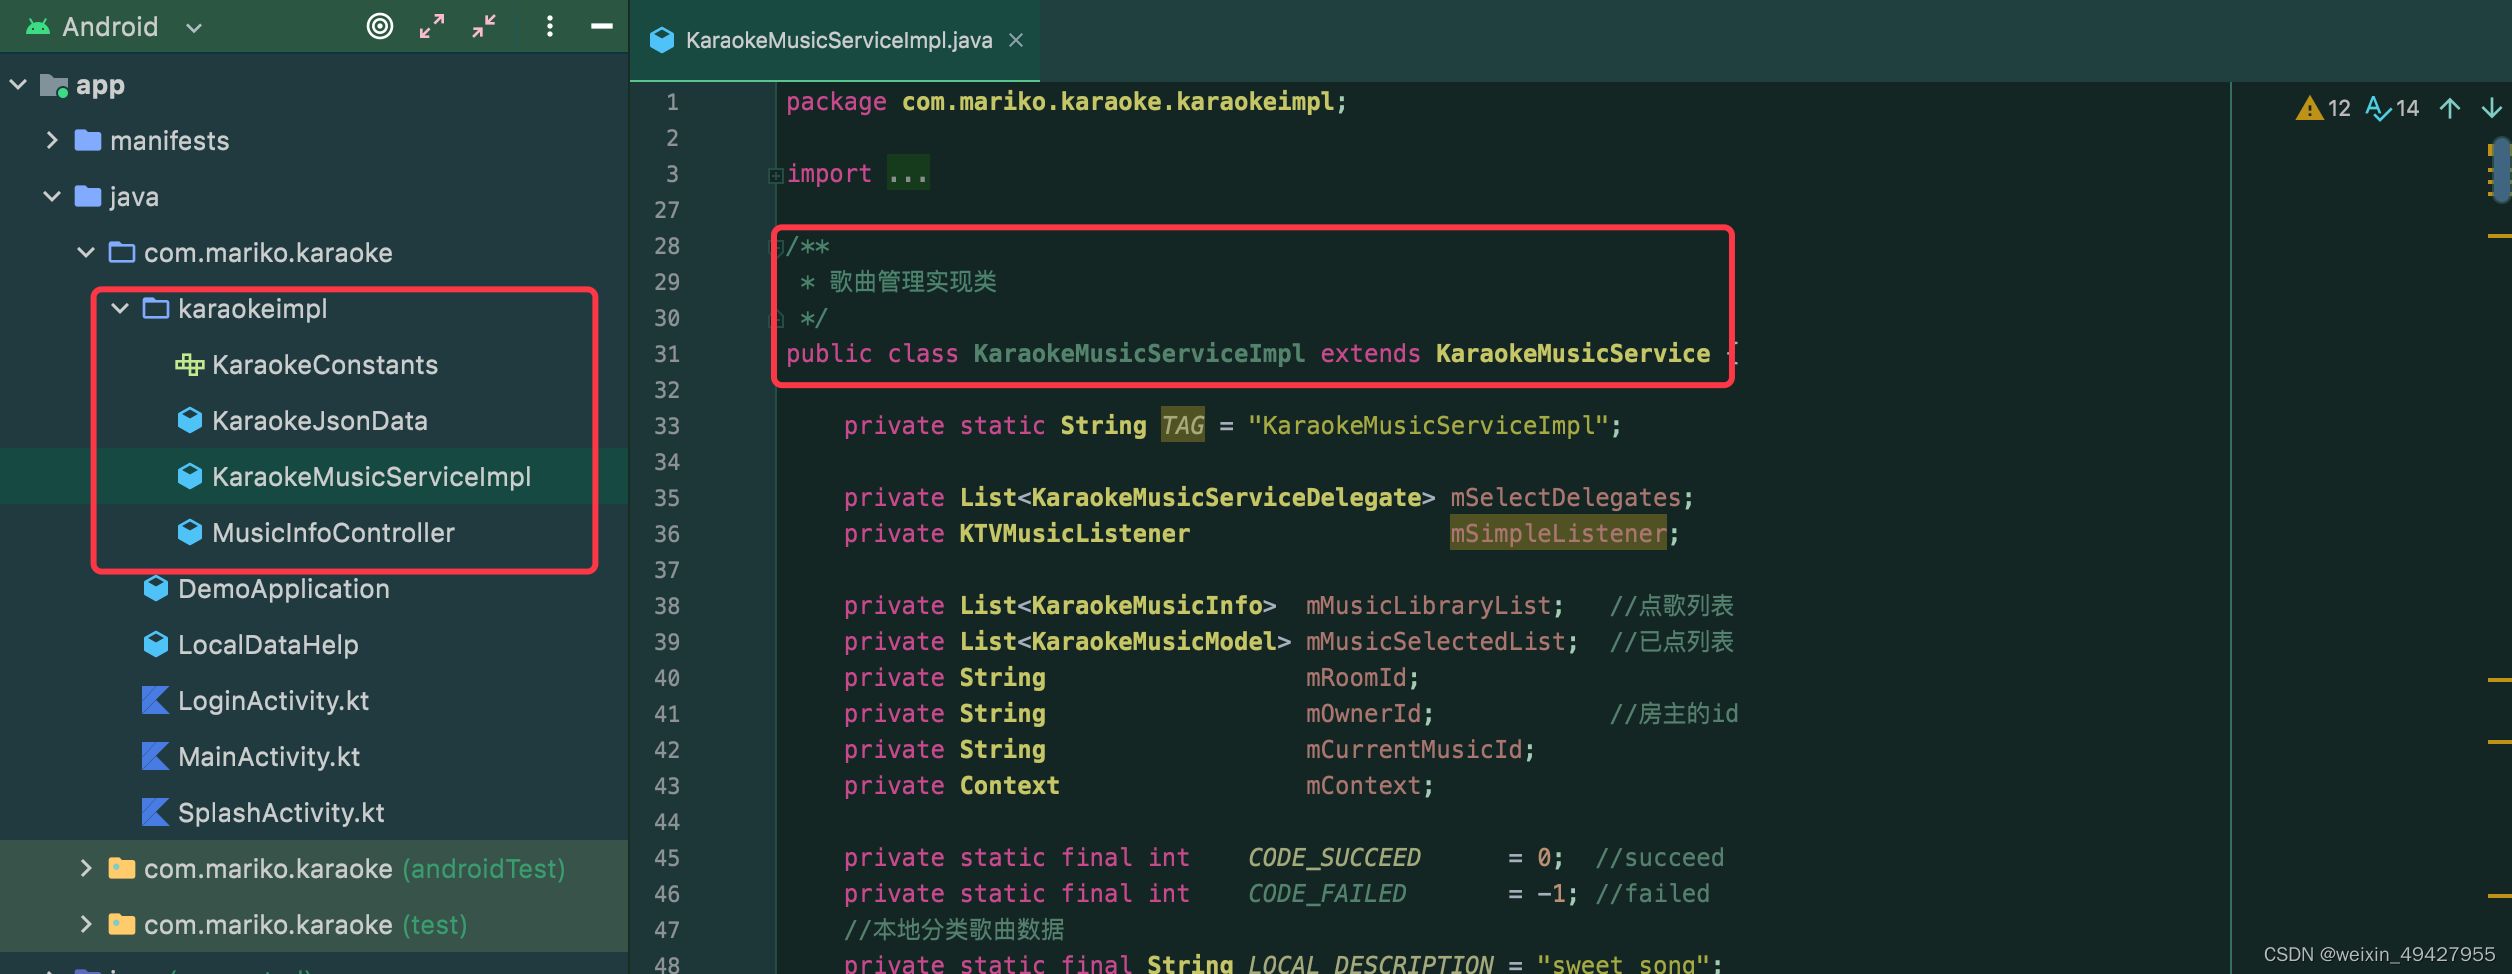Viewport: 2512px width, 974px height.
Task: Expand com.mariko.karaoke (androidTest) package
Action: tap(86, 869)
